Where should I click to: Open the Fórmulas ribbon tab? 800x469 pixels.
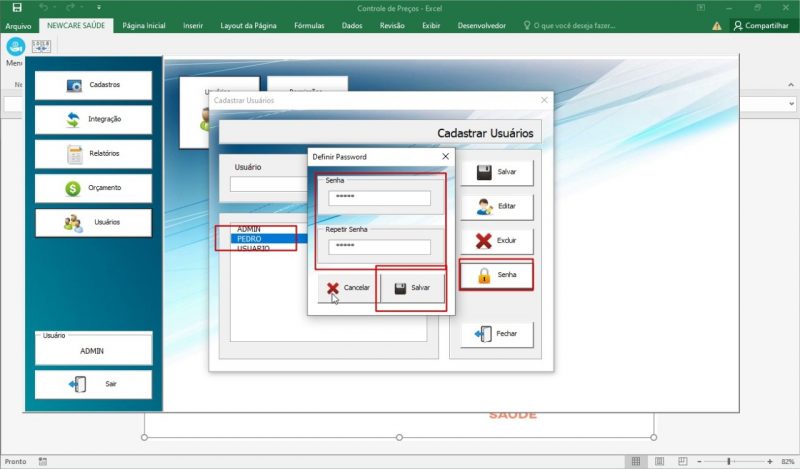point(308,25)
